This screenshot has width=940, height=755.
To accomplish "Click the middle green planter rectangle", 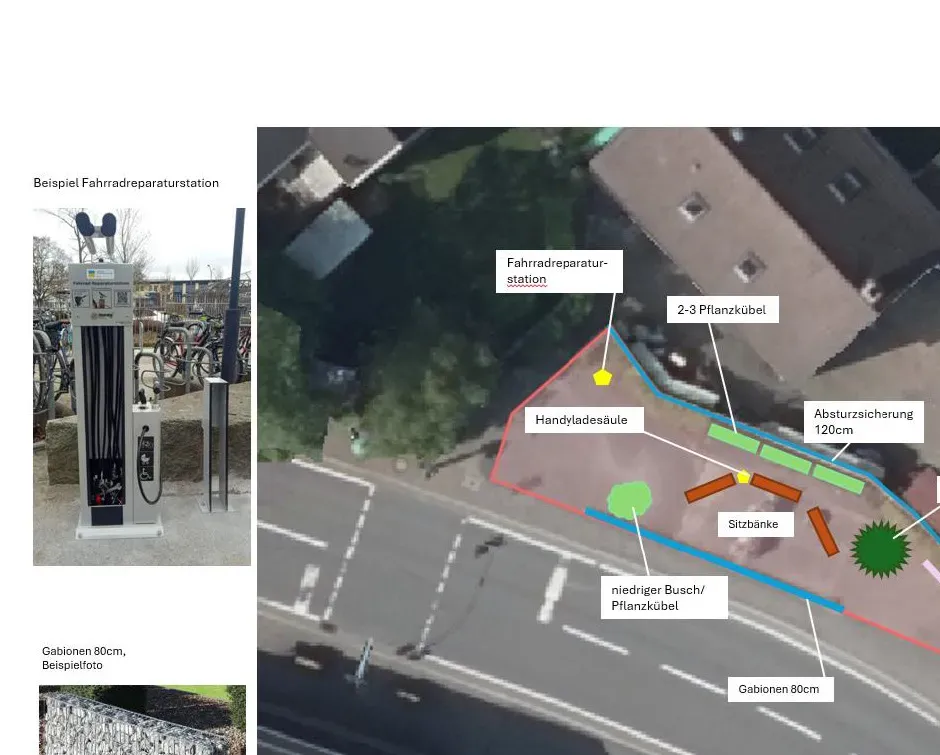I will pyautogui.click(x=785, y=459).
